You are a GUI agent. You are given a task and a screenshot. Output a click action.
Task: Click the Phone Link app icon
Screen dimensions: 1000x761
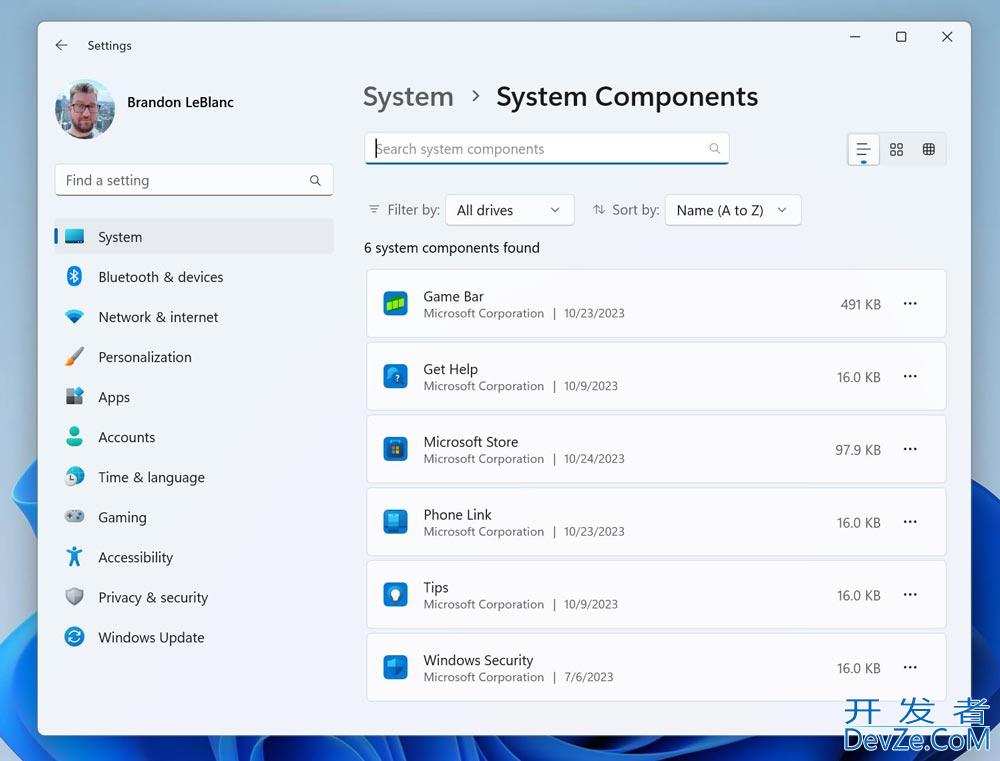click(395, 522)
